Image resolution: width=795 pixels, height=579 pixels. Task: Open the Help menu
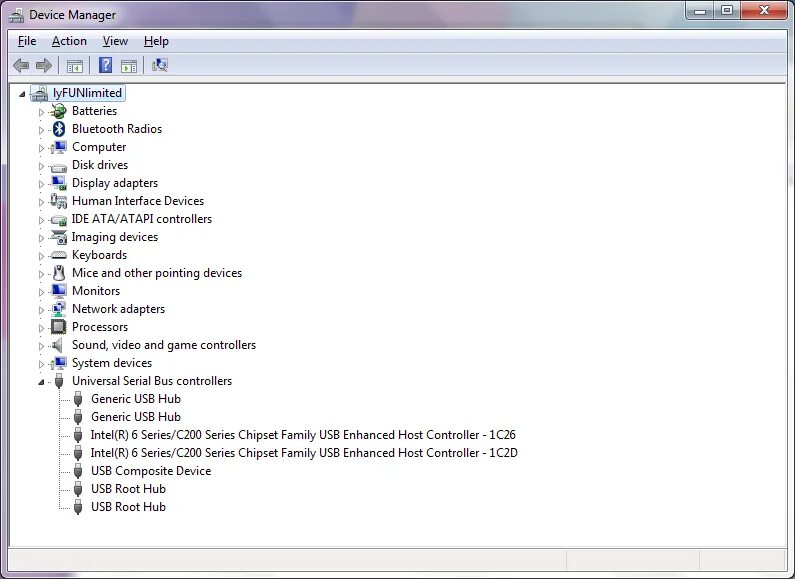tap(156, 41)
